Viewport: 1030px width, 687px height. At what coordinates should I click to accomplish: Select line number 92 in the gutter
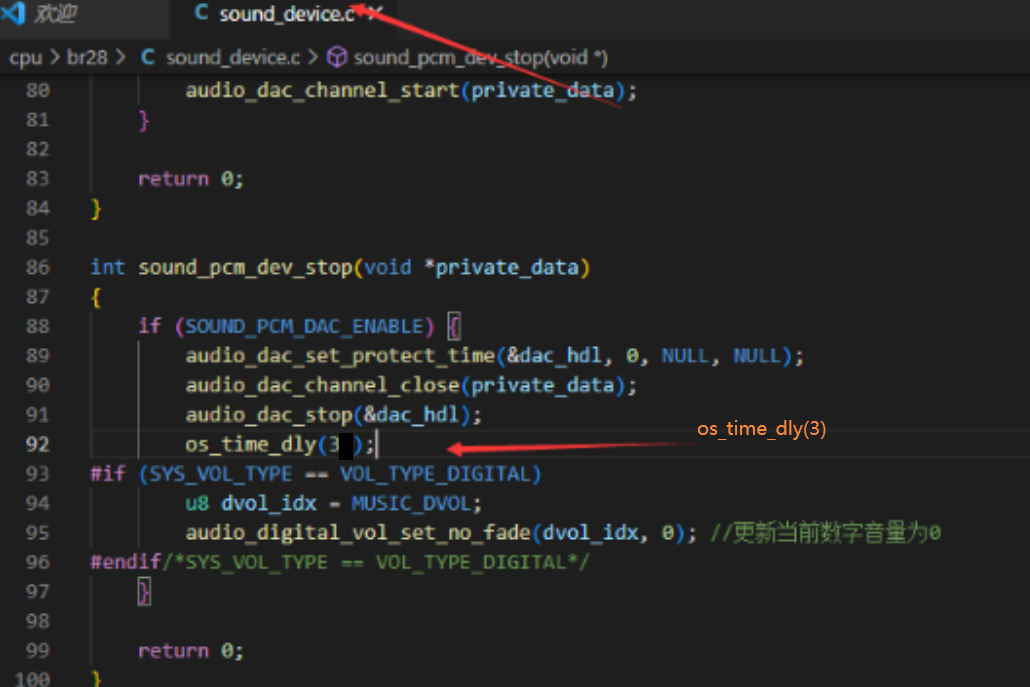[x=37, y=445]
